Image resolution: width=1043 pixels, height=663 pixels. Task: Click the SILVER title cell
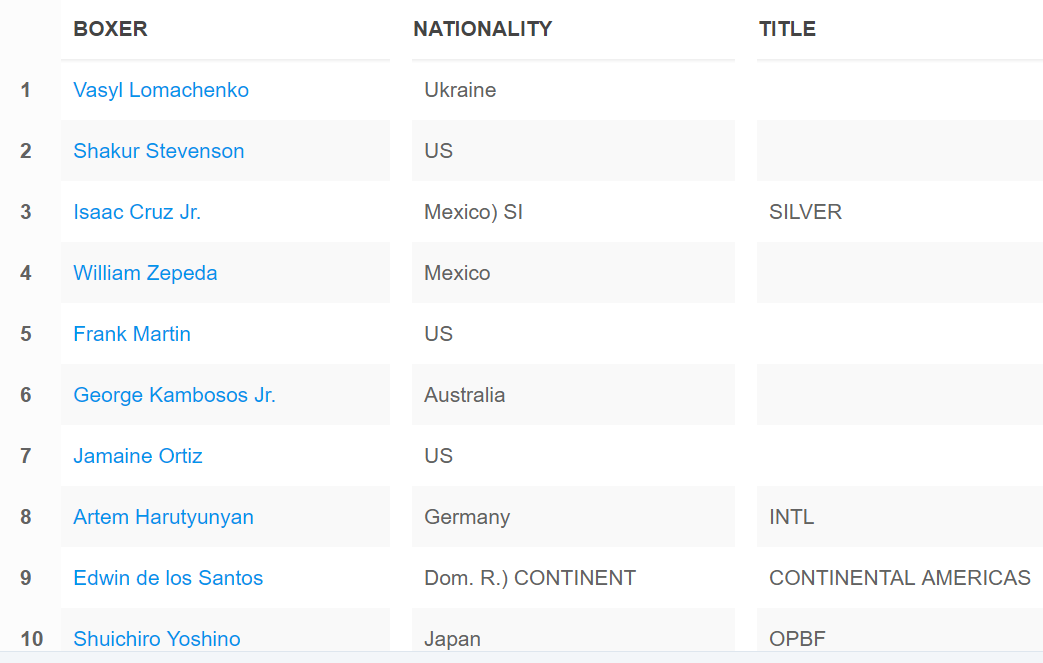pyautogui.click(x=805, y=212)
